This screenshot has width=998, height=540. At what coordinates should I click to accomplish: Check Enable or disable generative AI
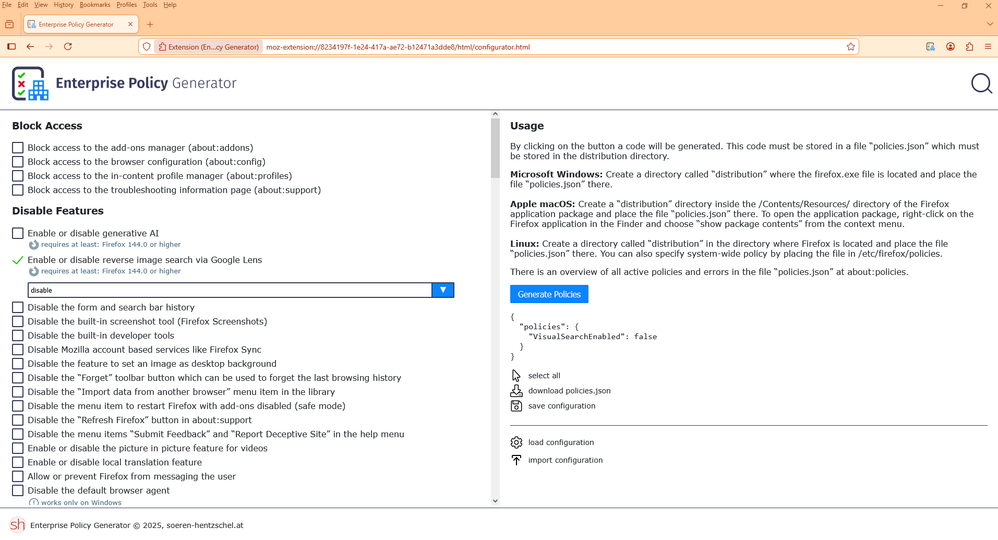18,233
